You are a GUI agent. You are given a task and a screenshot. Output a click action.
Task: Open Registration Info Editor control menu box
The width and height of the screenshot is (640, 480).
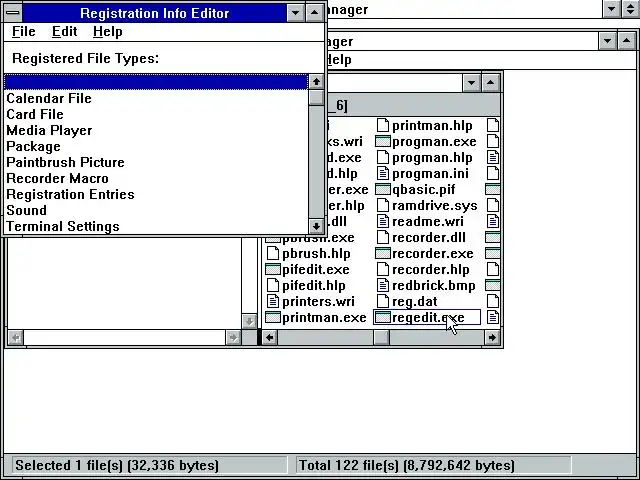[13, 13]
